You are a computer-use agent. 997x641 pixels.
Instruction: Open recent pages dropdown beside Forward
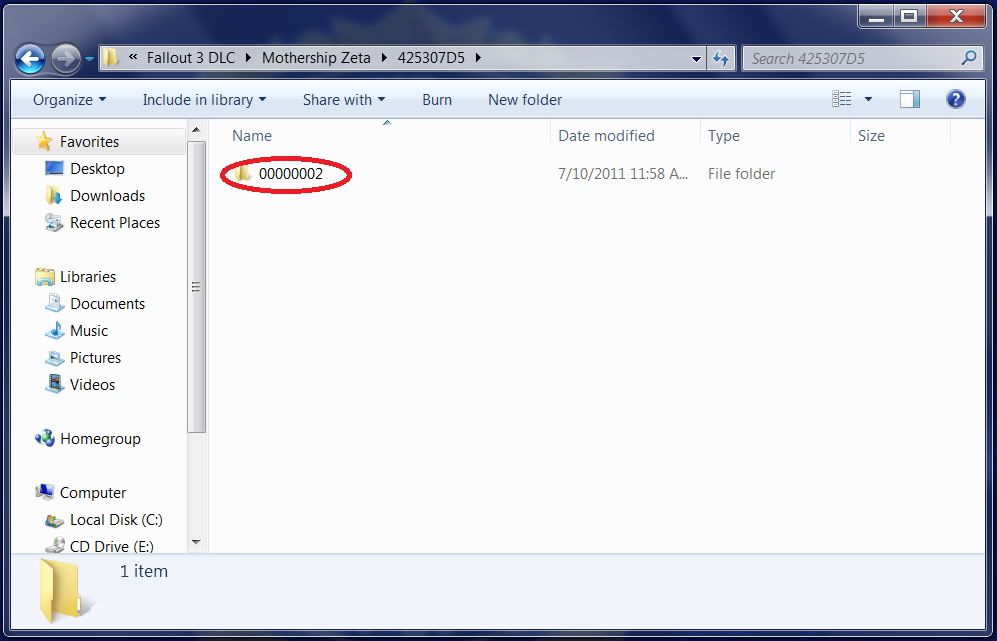(89, 59)
